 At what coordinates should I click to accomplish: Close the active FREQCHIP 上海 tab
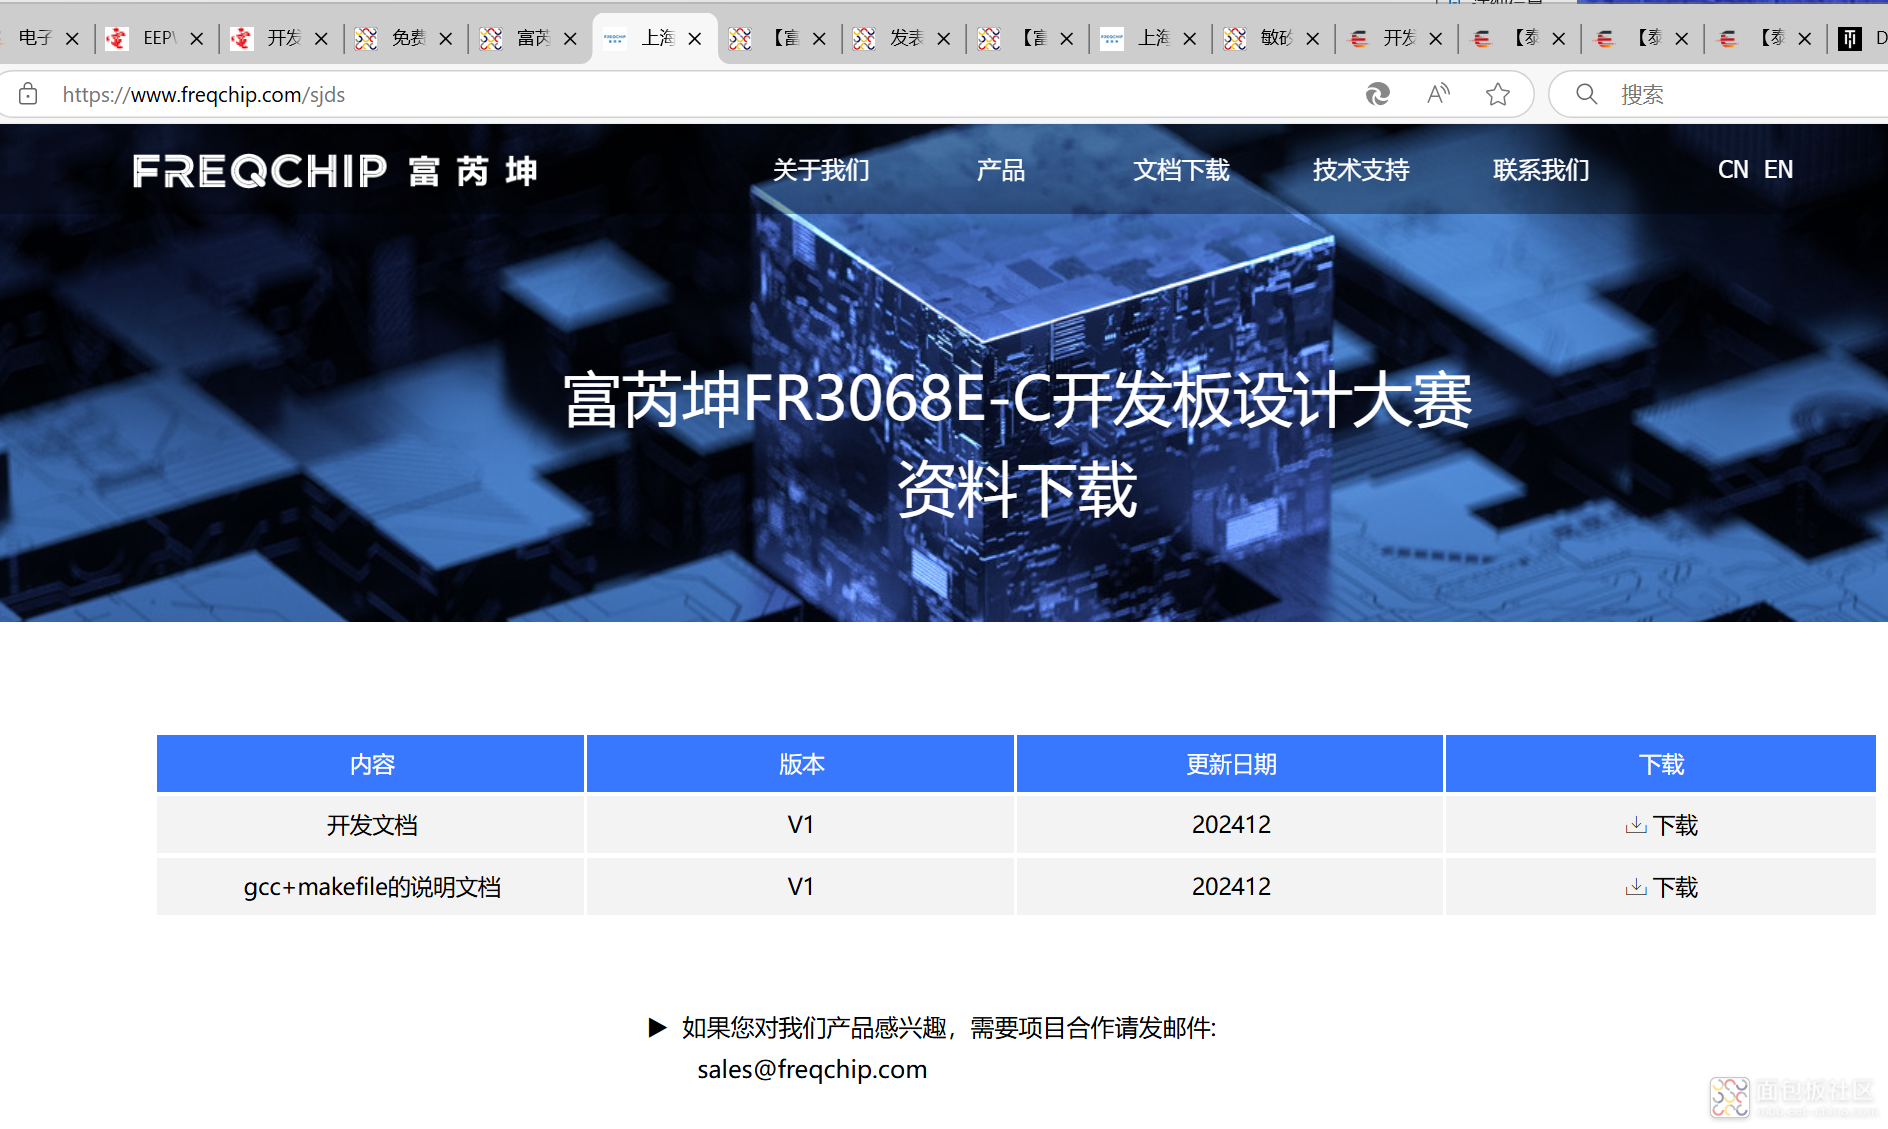[x=695, y=39]
